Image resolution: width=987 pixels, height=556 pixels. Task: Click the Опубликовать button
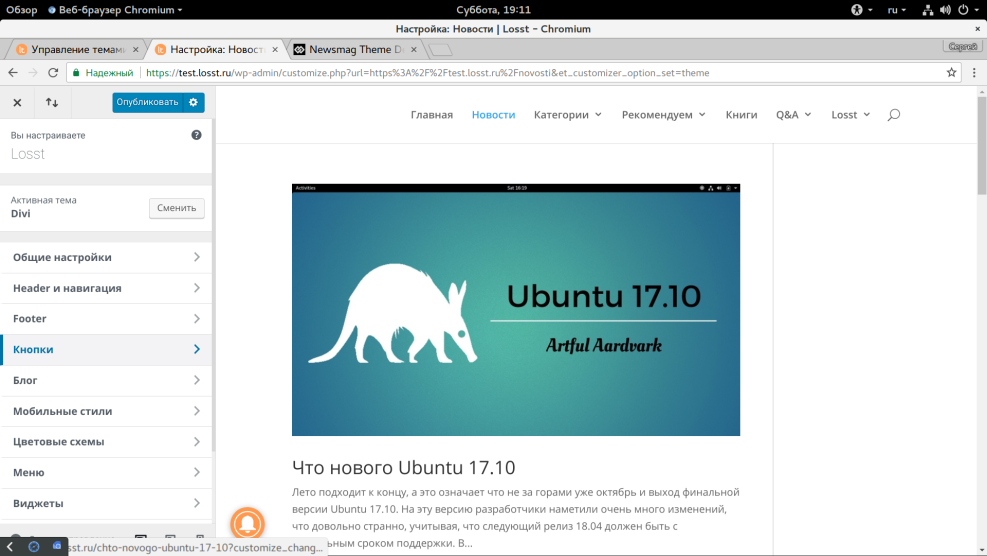pos(147,102)
